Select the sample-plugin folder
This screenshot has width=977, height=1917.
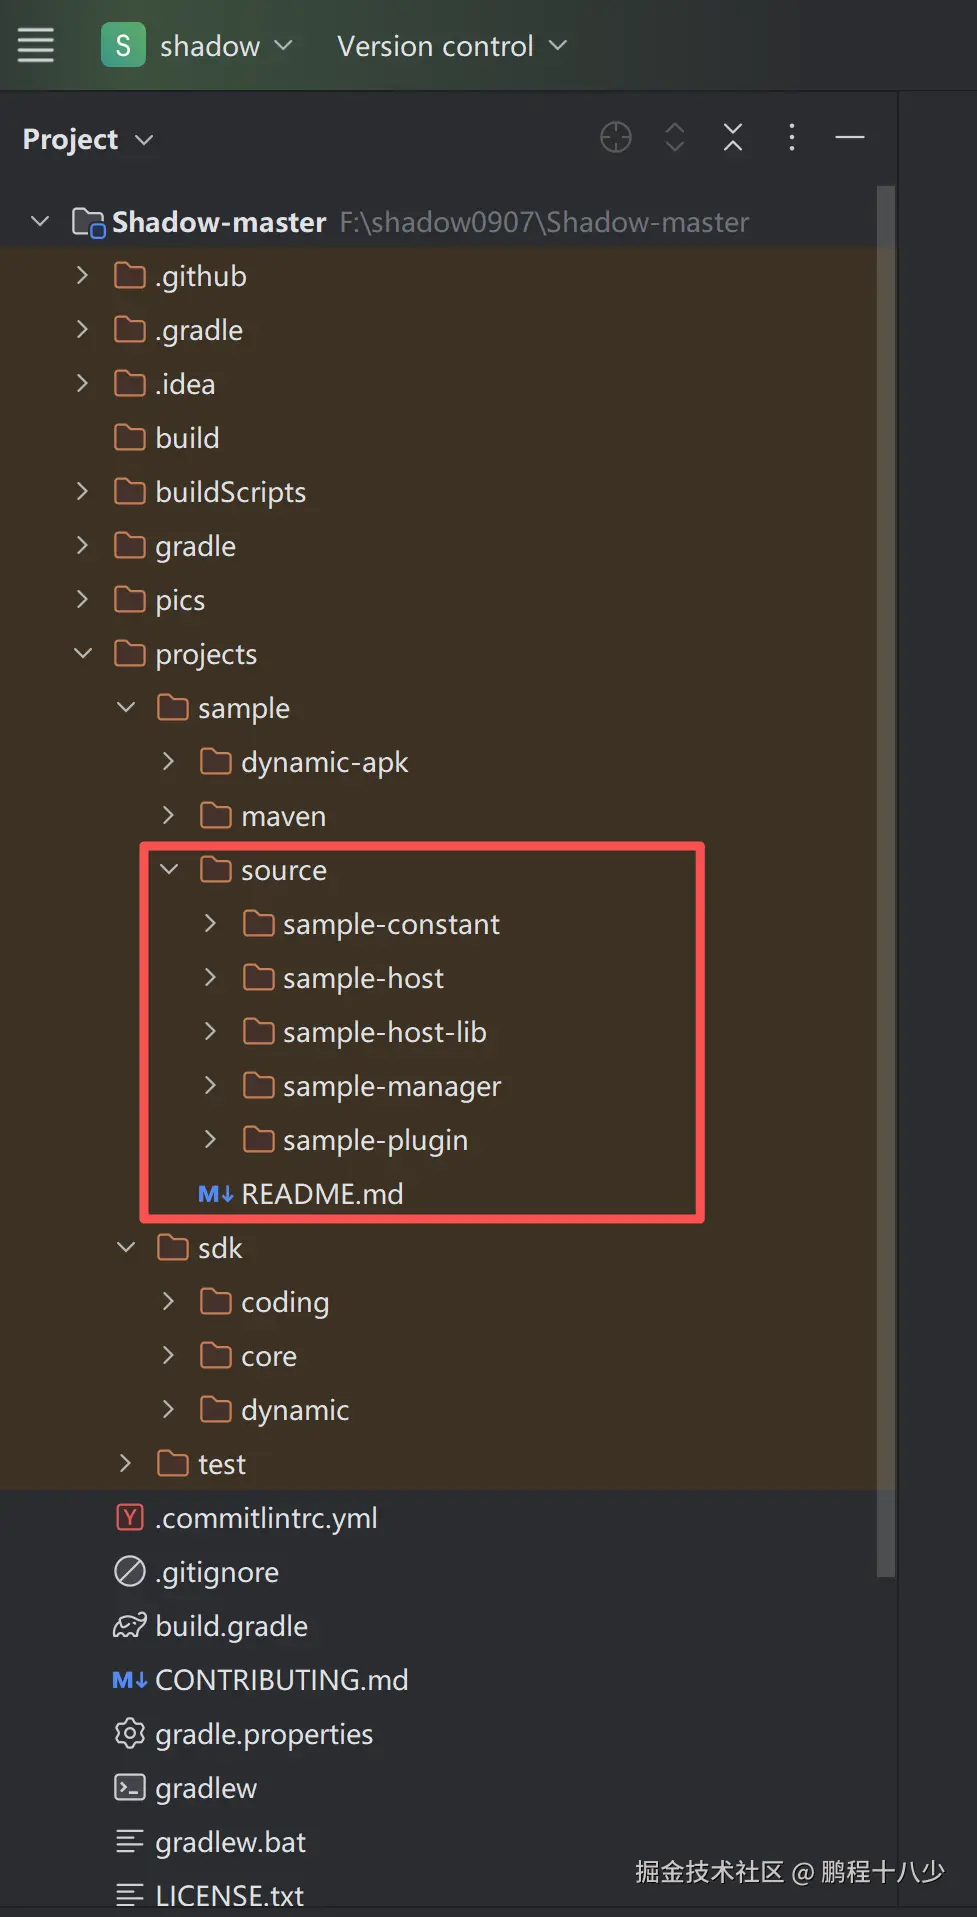coord(375,1140)
